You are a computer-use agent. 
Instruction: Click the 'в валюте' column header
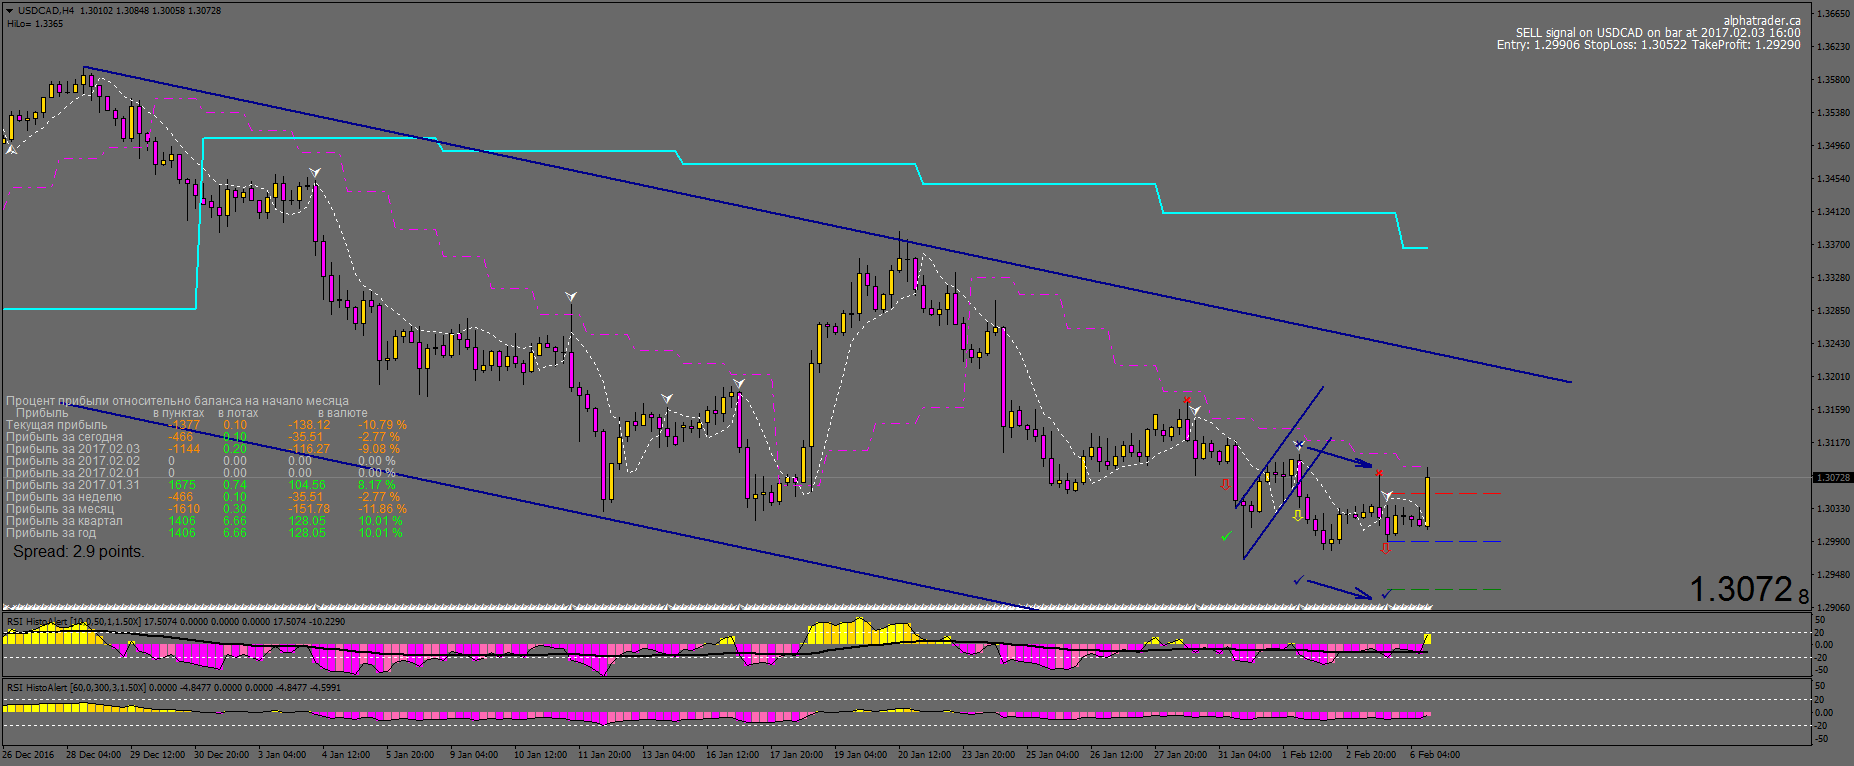coord(342,413)
